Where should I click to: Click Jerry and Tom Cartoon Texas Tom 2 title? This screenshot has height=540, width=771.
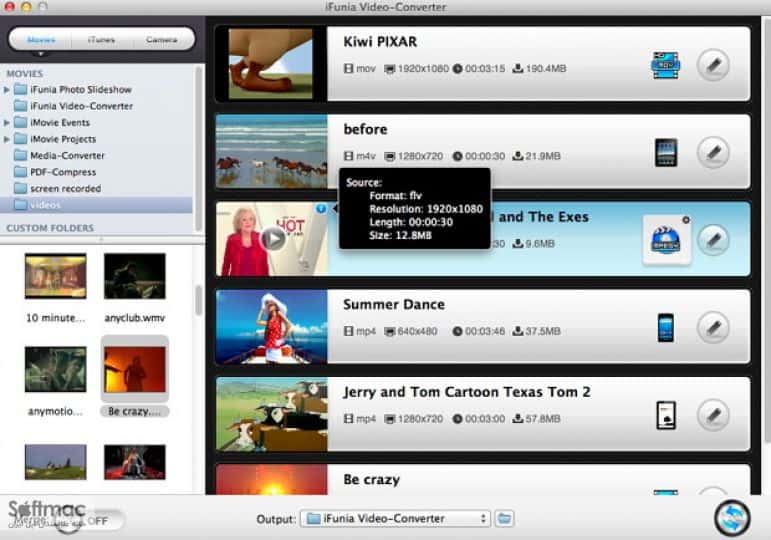pos(467,392)
